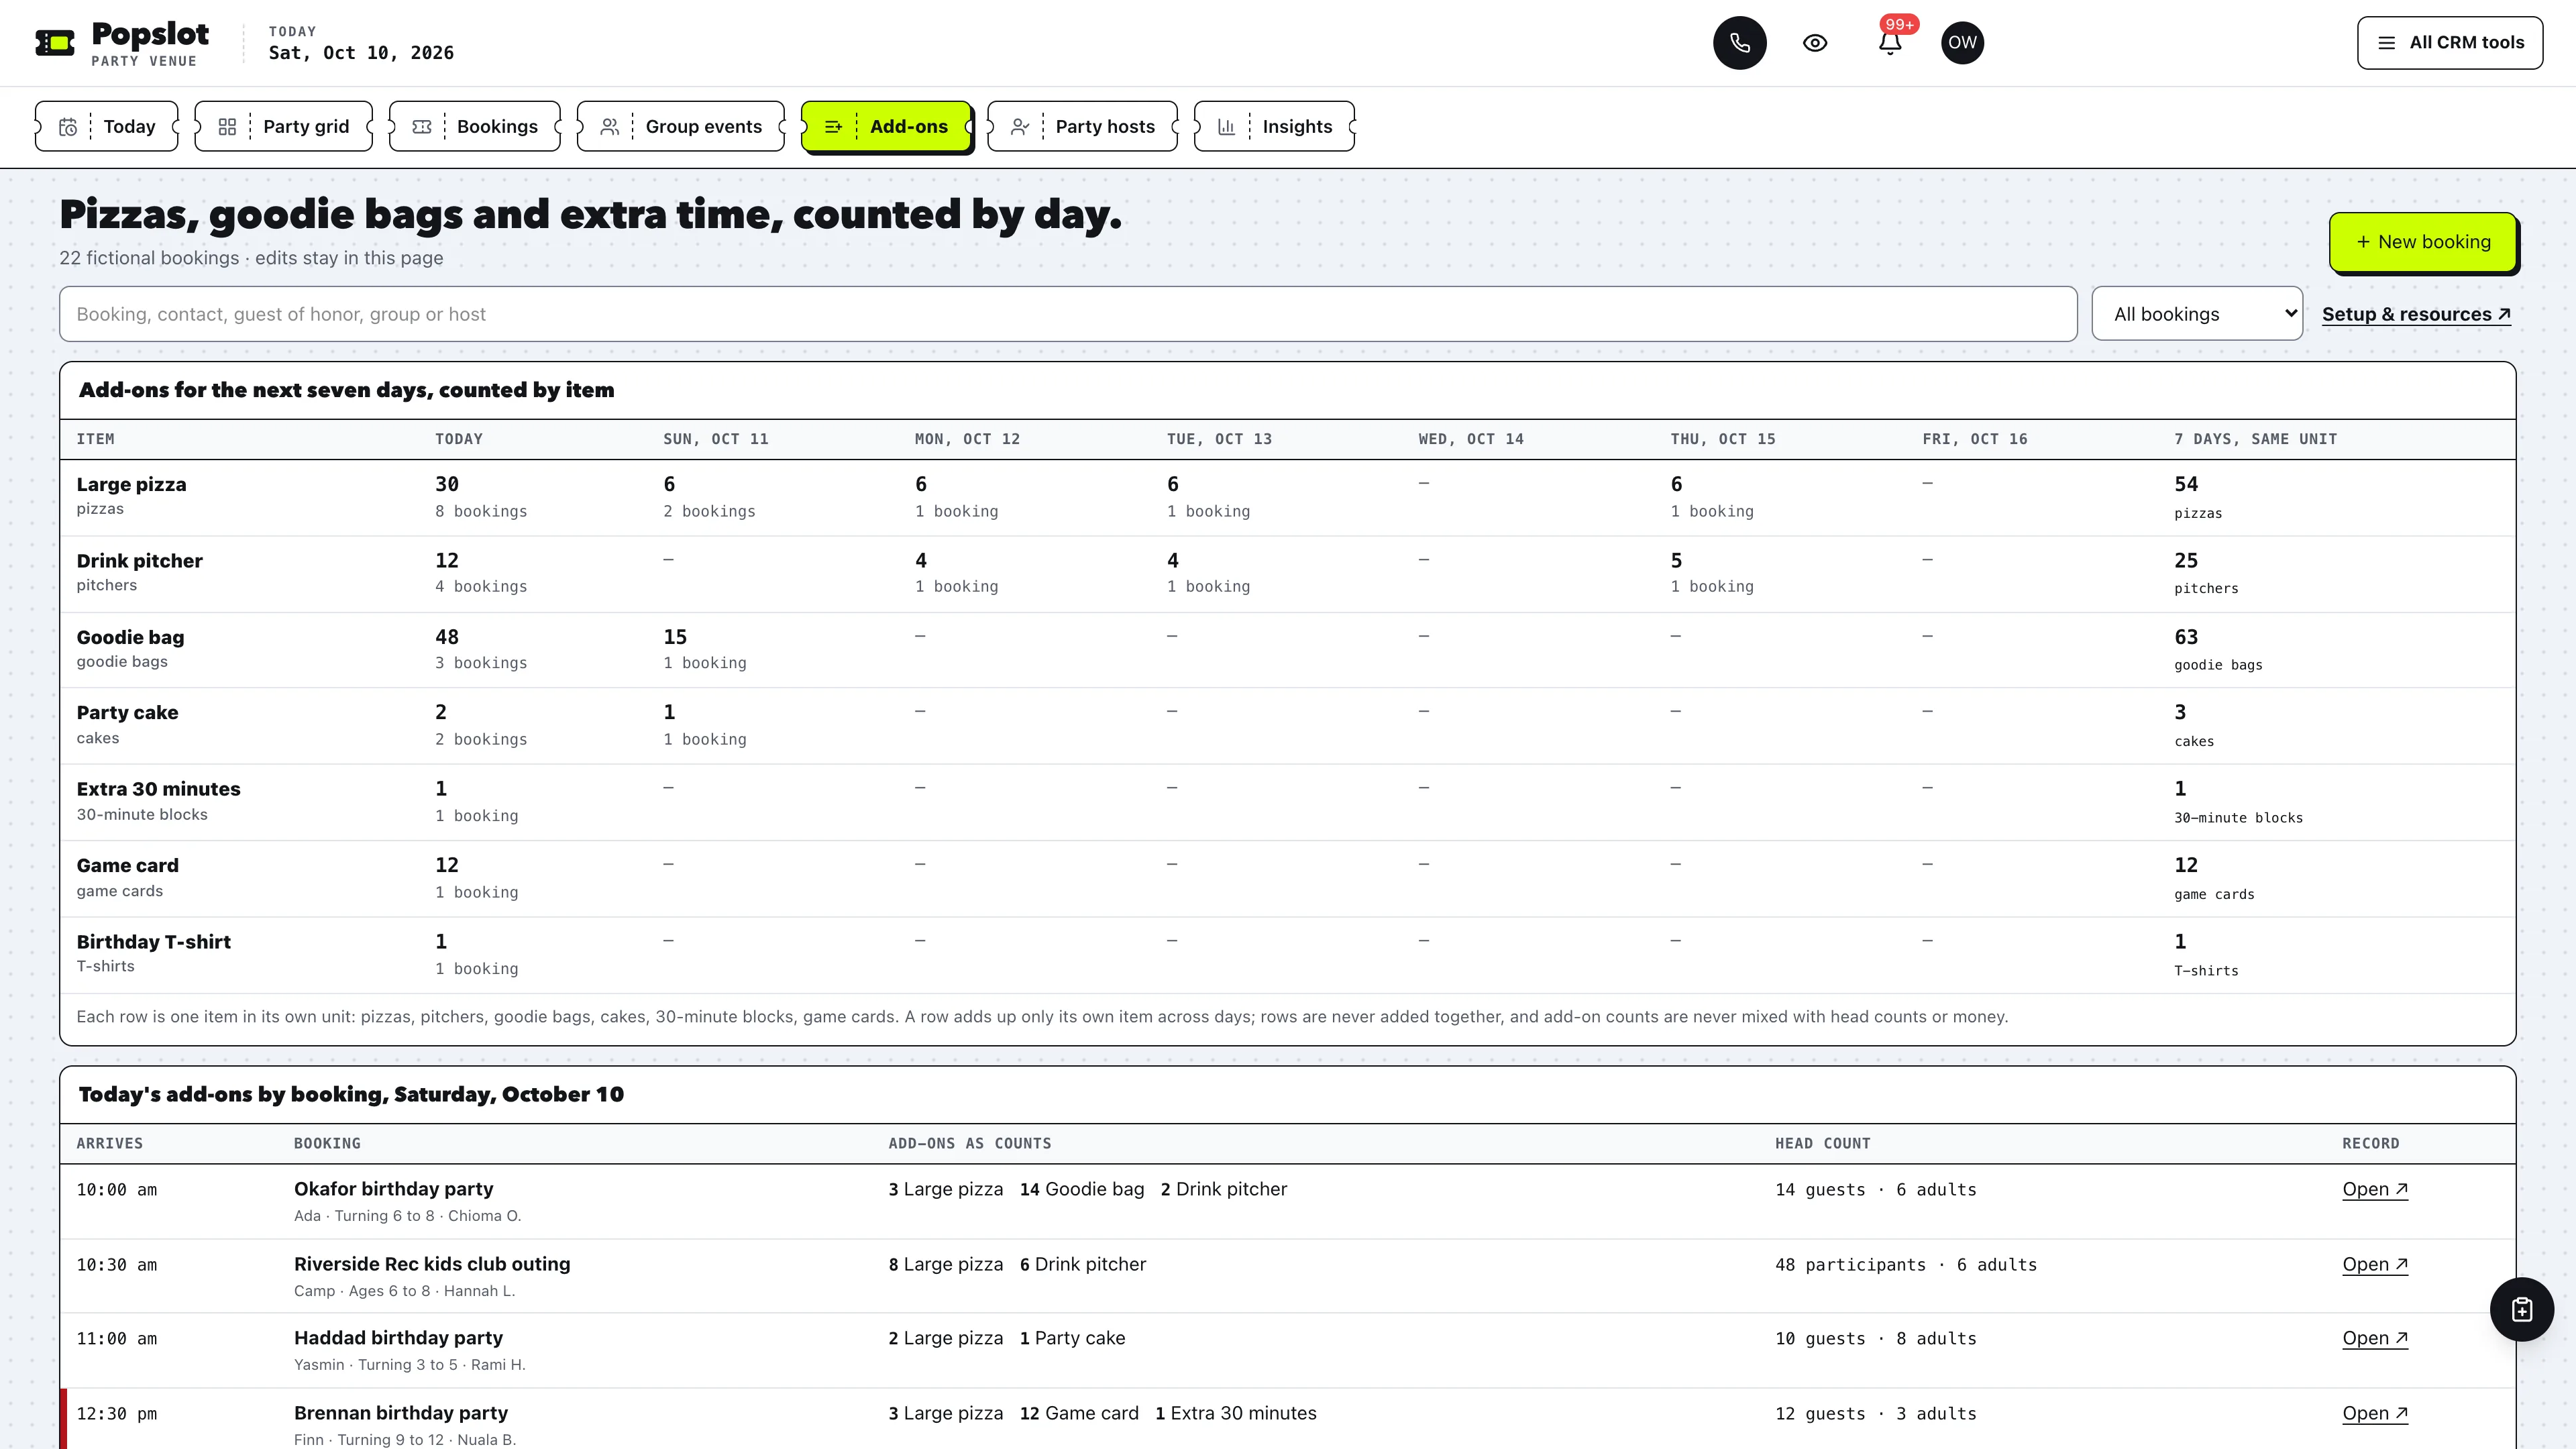The width and height of the screenshot is (2576, 1449).
Task: Open Setup & resources link
Action: pos(2416,314)
